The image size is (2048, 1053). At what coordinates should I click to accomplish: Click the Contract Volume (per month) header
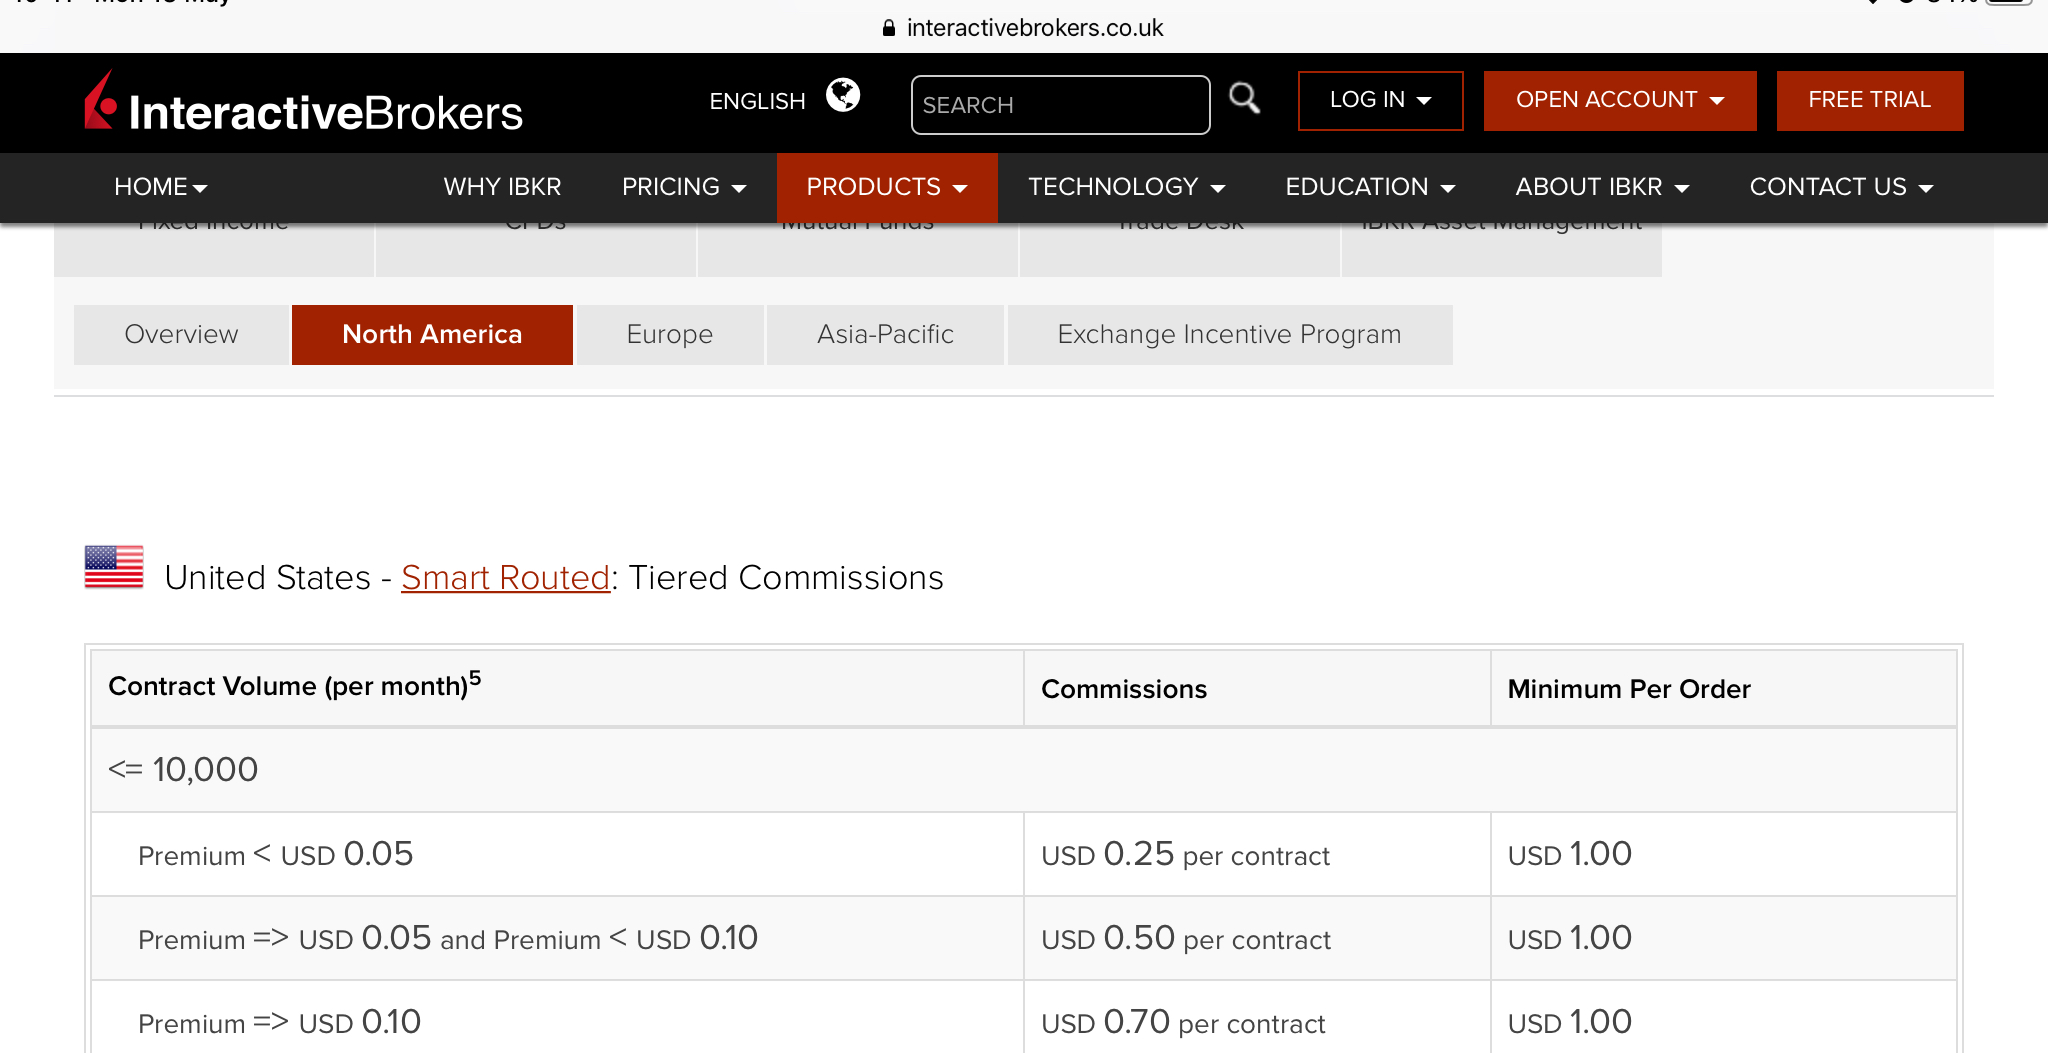557,687
